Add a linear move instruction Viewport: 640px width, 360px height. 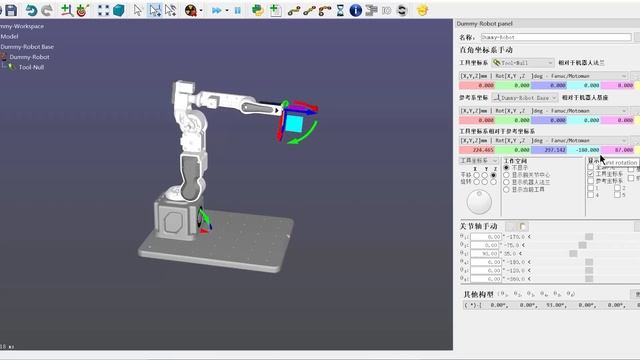pyautogui.click(x=309, y=11)
